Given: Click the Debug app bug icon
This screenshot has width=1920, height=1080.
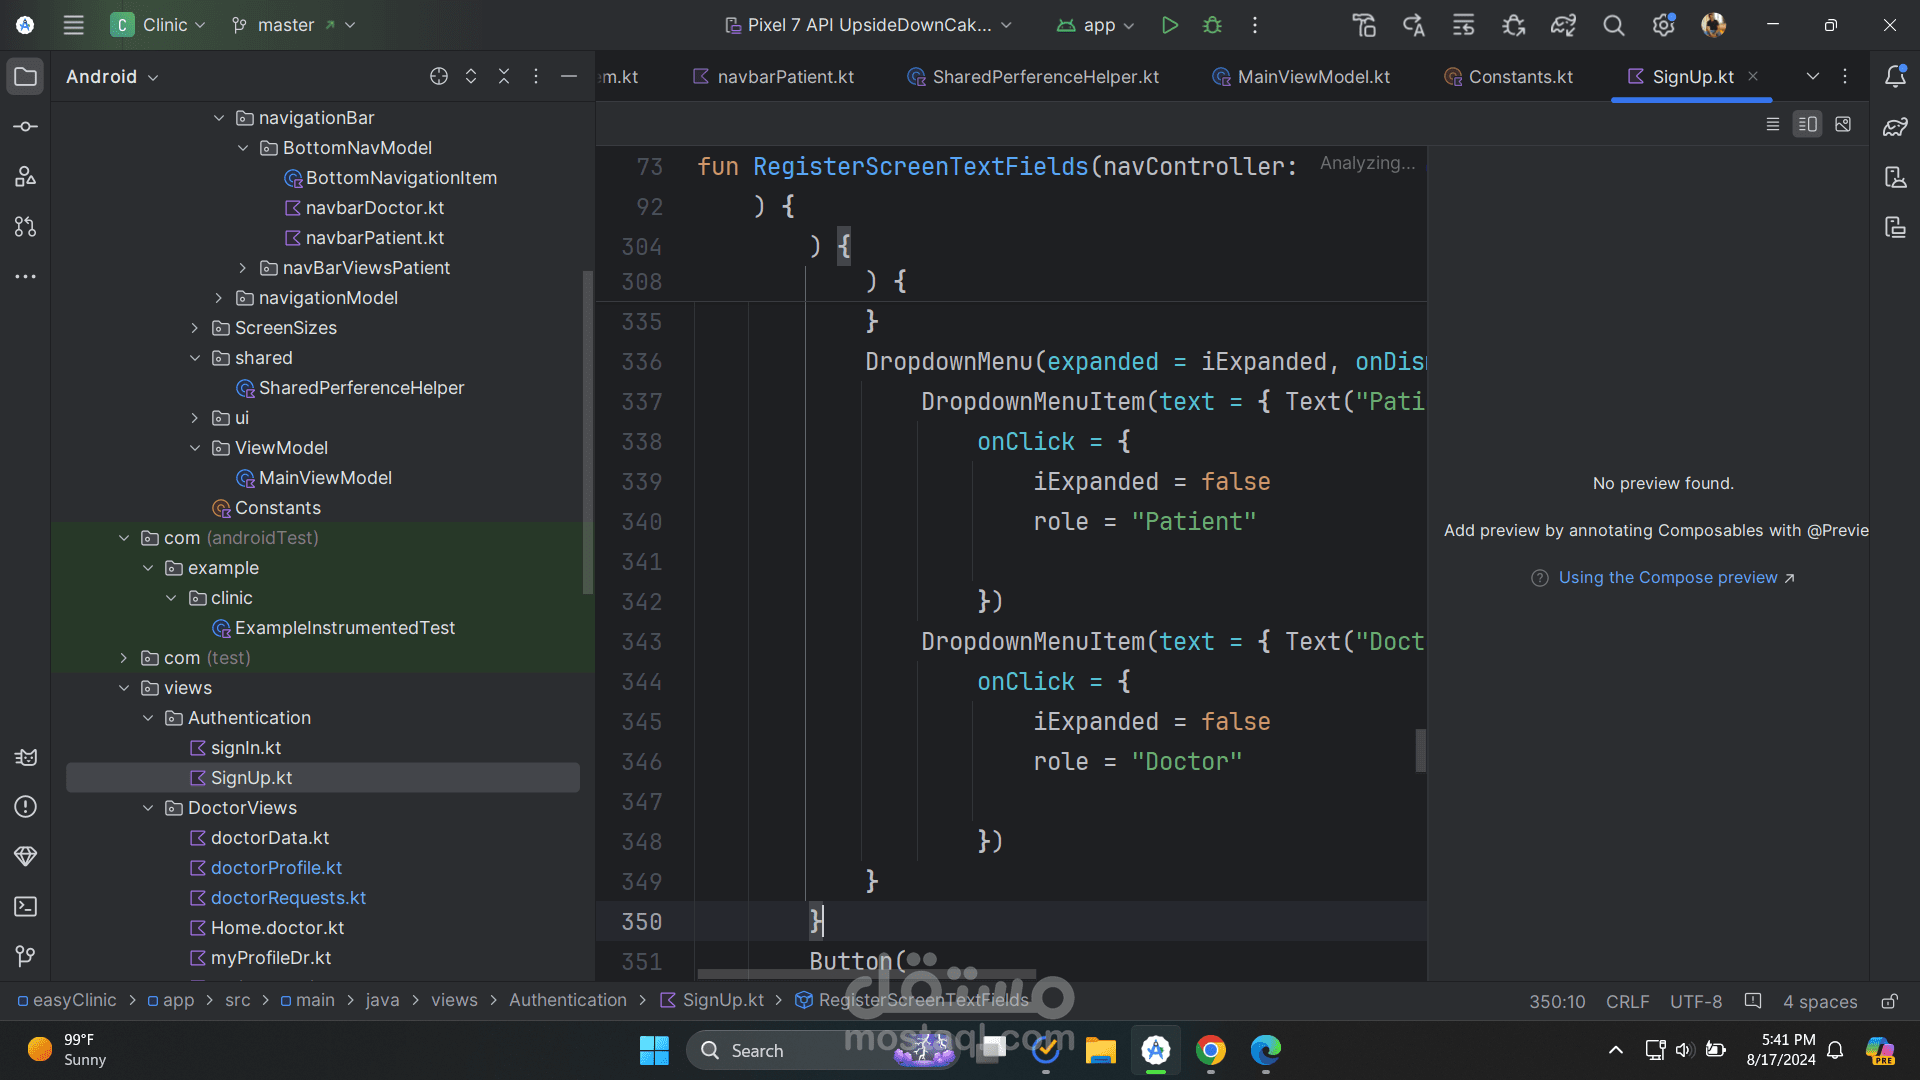Looking at the screenshot, I should point(1212,25).
